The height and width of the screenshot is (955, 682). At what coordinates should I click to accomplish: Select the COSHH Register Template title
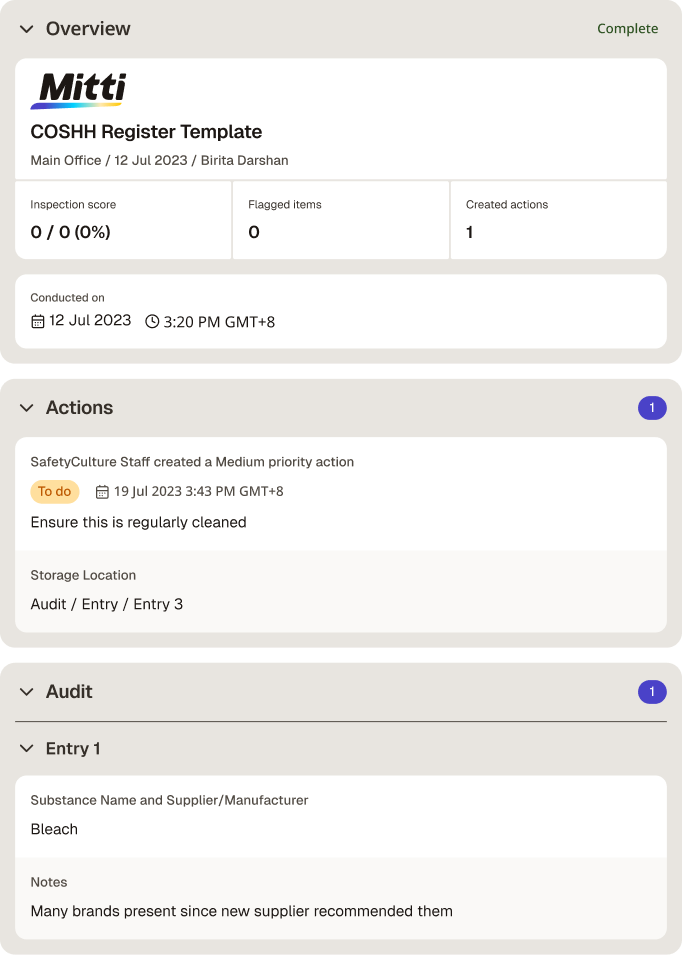coord(146,132)
